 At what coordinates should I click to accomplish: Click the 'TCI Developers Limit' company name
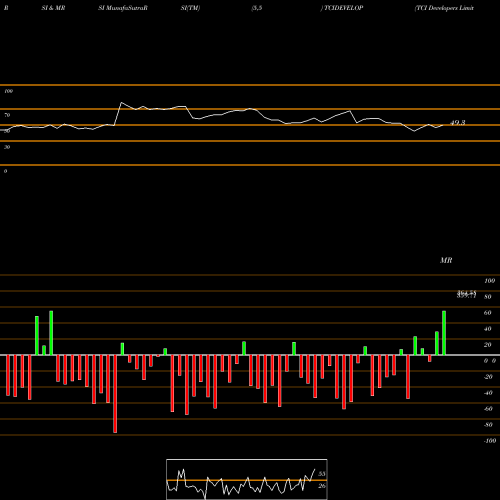click(x=444, y=8)
